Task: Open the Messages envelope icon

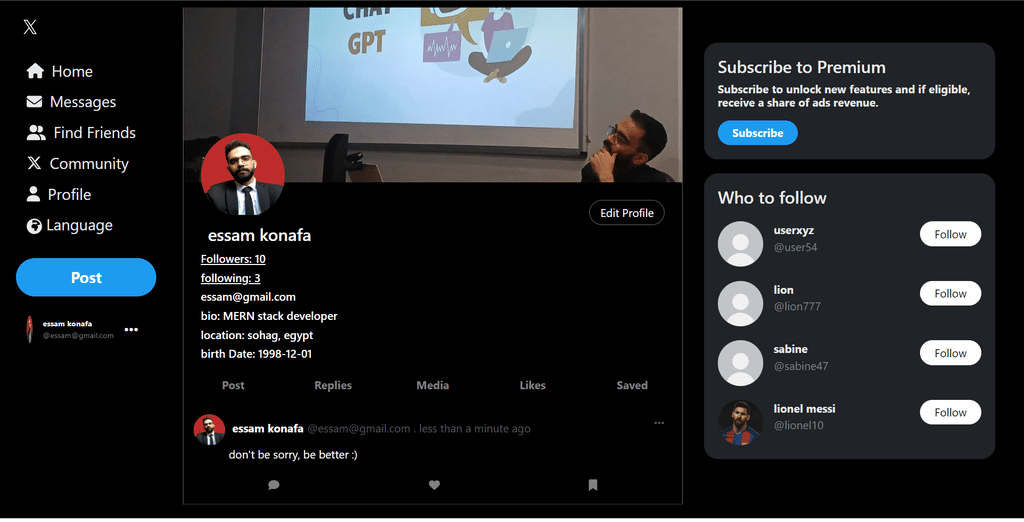Action: 35,102
